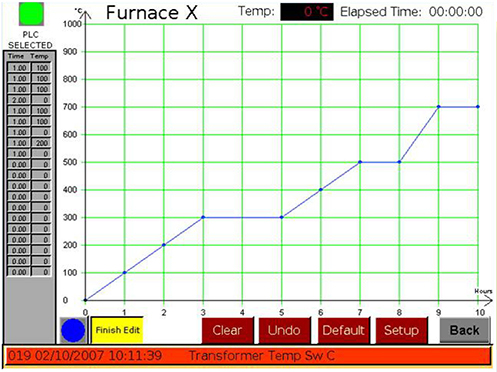Viewport: 497px width, 372px height.
Task: Click the 700 label on the temperature axis
Action: click(70, 107)
